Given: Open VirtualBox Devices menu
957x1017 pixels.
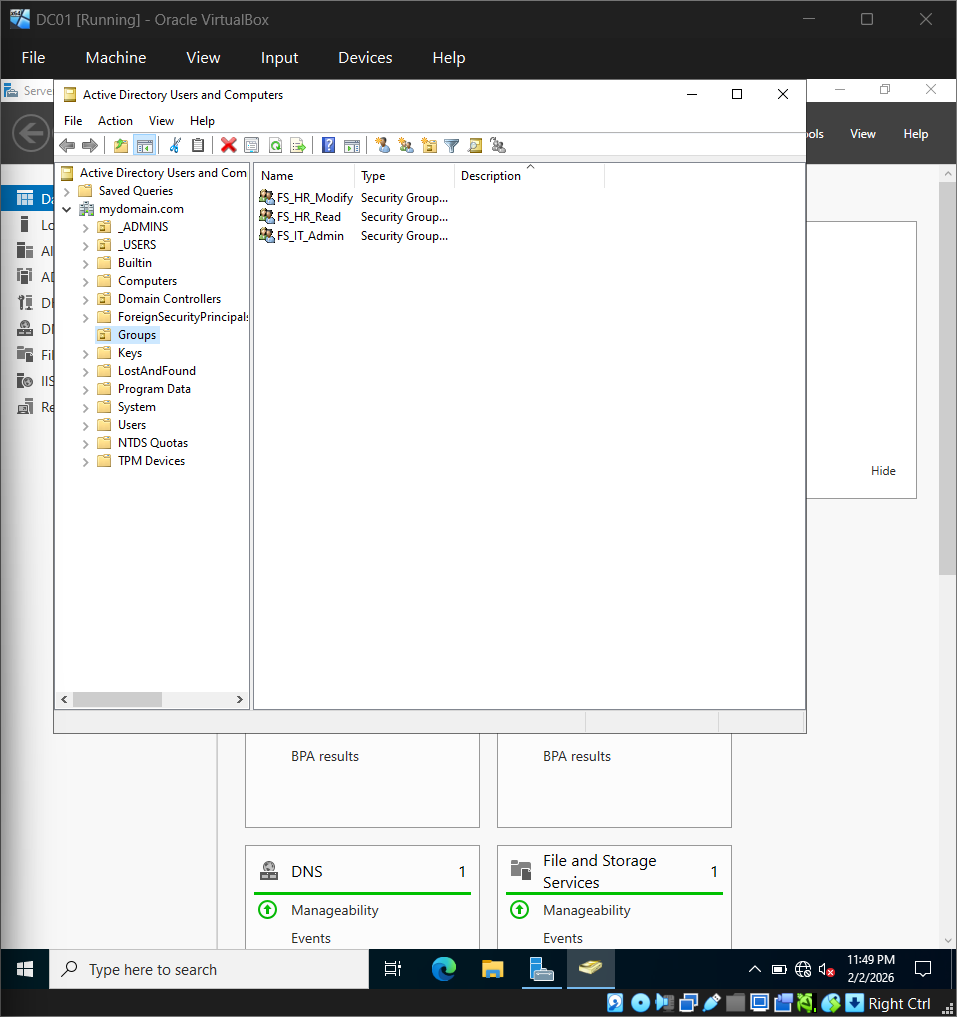Looking at the screenshot, I should click(365, 58).
